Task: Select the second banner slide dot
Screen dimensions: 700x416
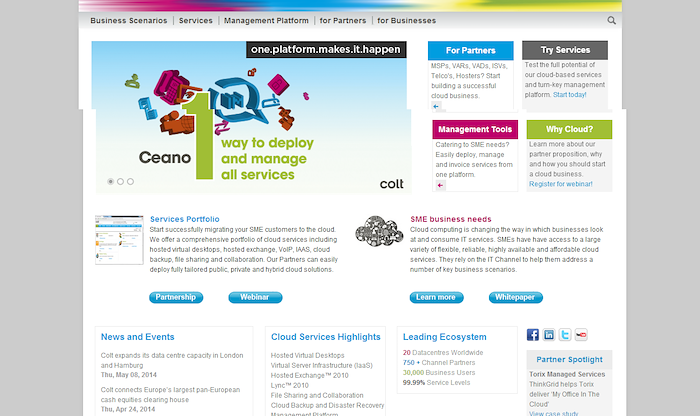Action: click(120, 182)
